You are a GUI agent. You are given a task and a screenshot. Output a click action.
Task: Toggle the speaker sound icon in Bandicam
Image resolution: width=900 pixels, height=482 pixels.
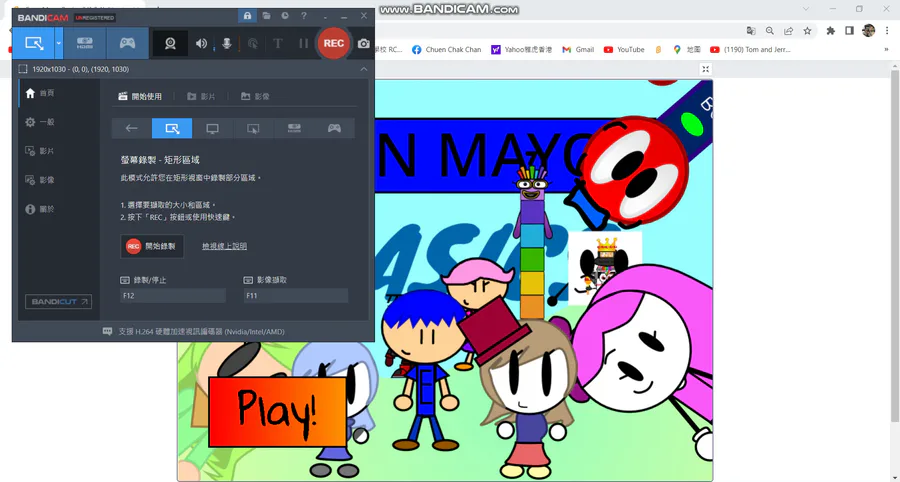point(201,44)
